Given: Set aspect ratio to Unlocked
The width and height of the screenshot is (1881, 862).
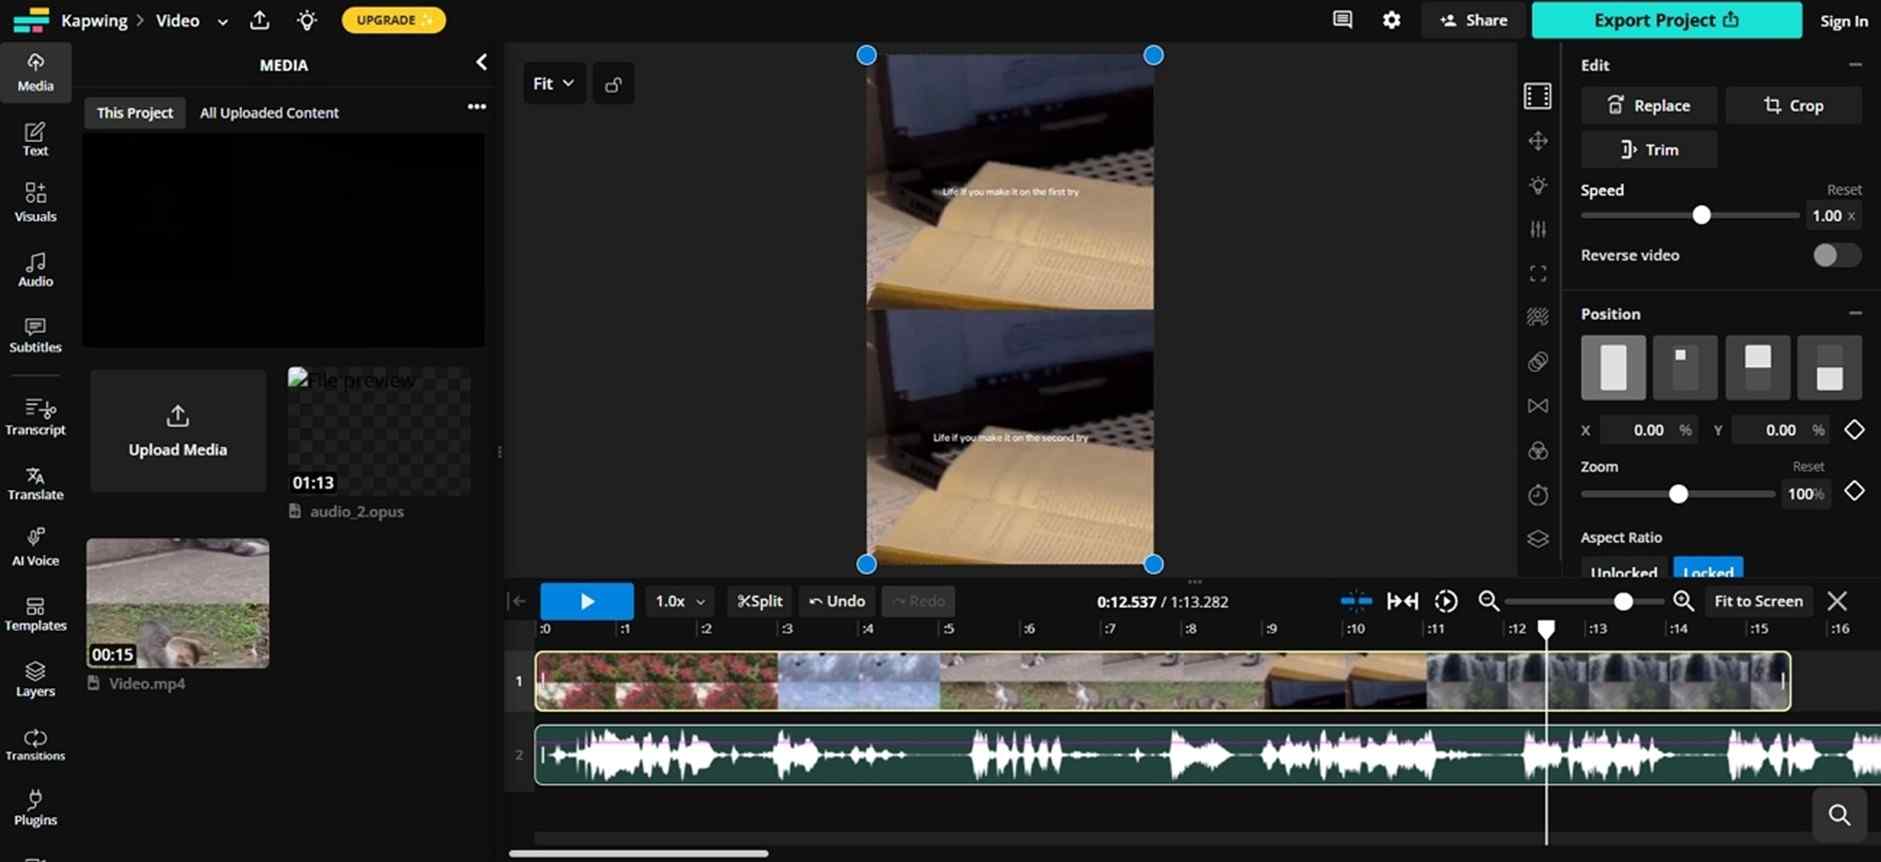Looking at the screenshot, I should pyautogui.click(x=1624, y=570).
